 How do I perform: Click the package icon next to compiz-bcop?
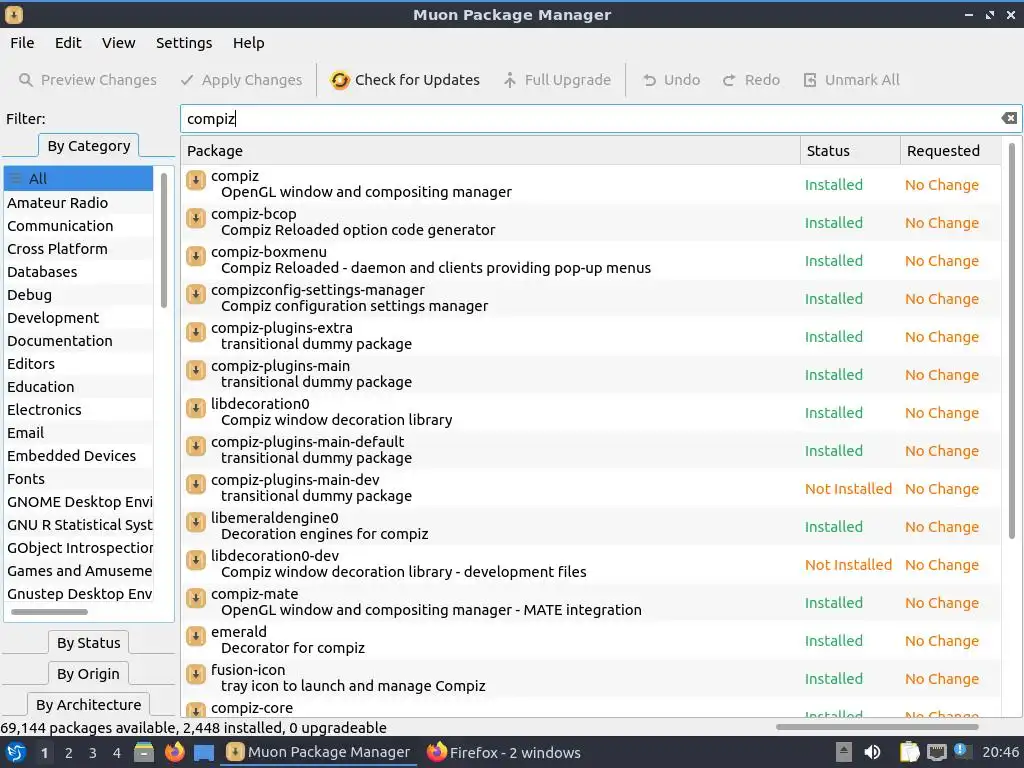(196, 218)
